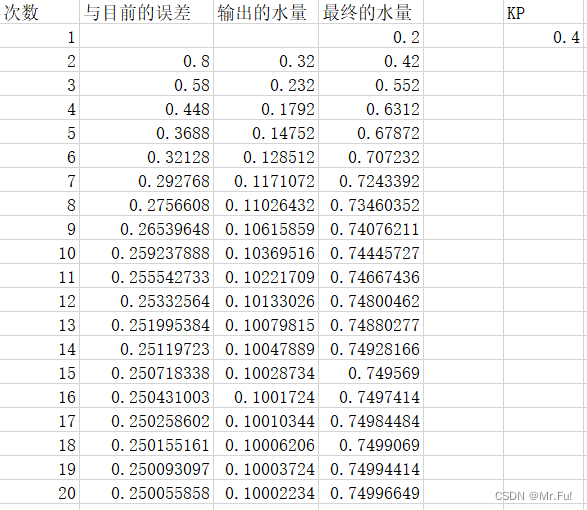
Task: Select the 输出的水量 header cell
Action: [266, 12]
